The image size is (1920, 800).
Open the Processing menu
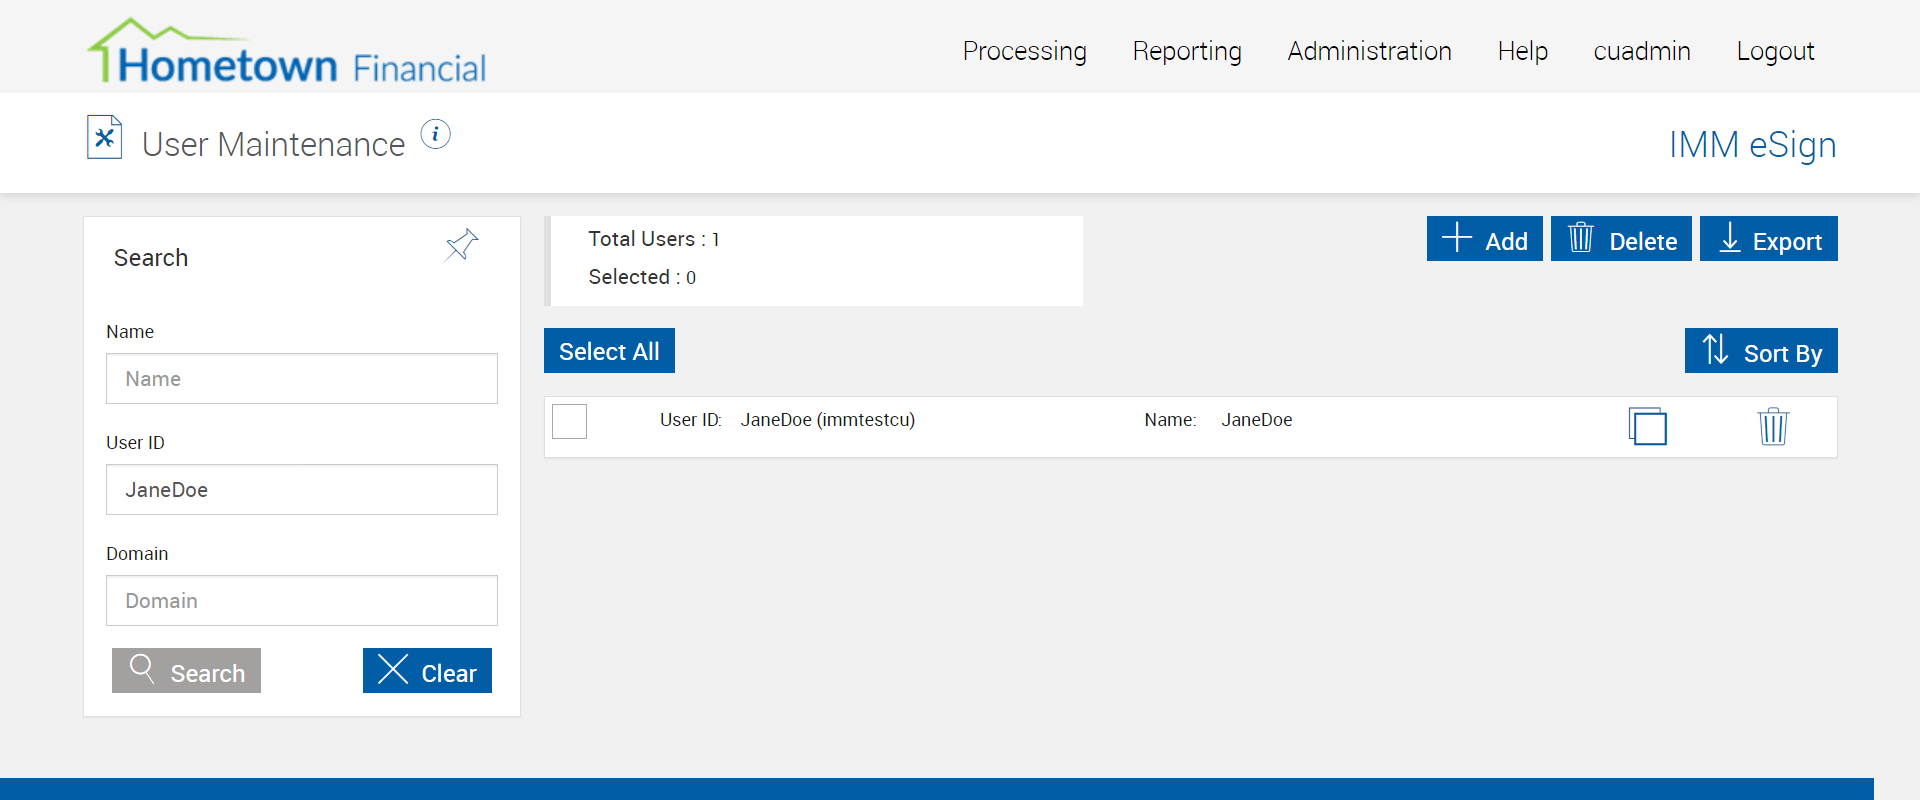click(x=1024, y=51)
